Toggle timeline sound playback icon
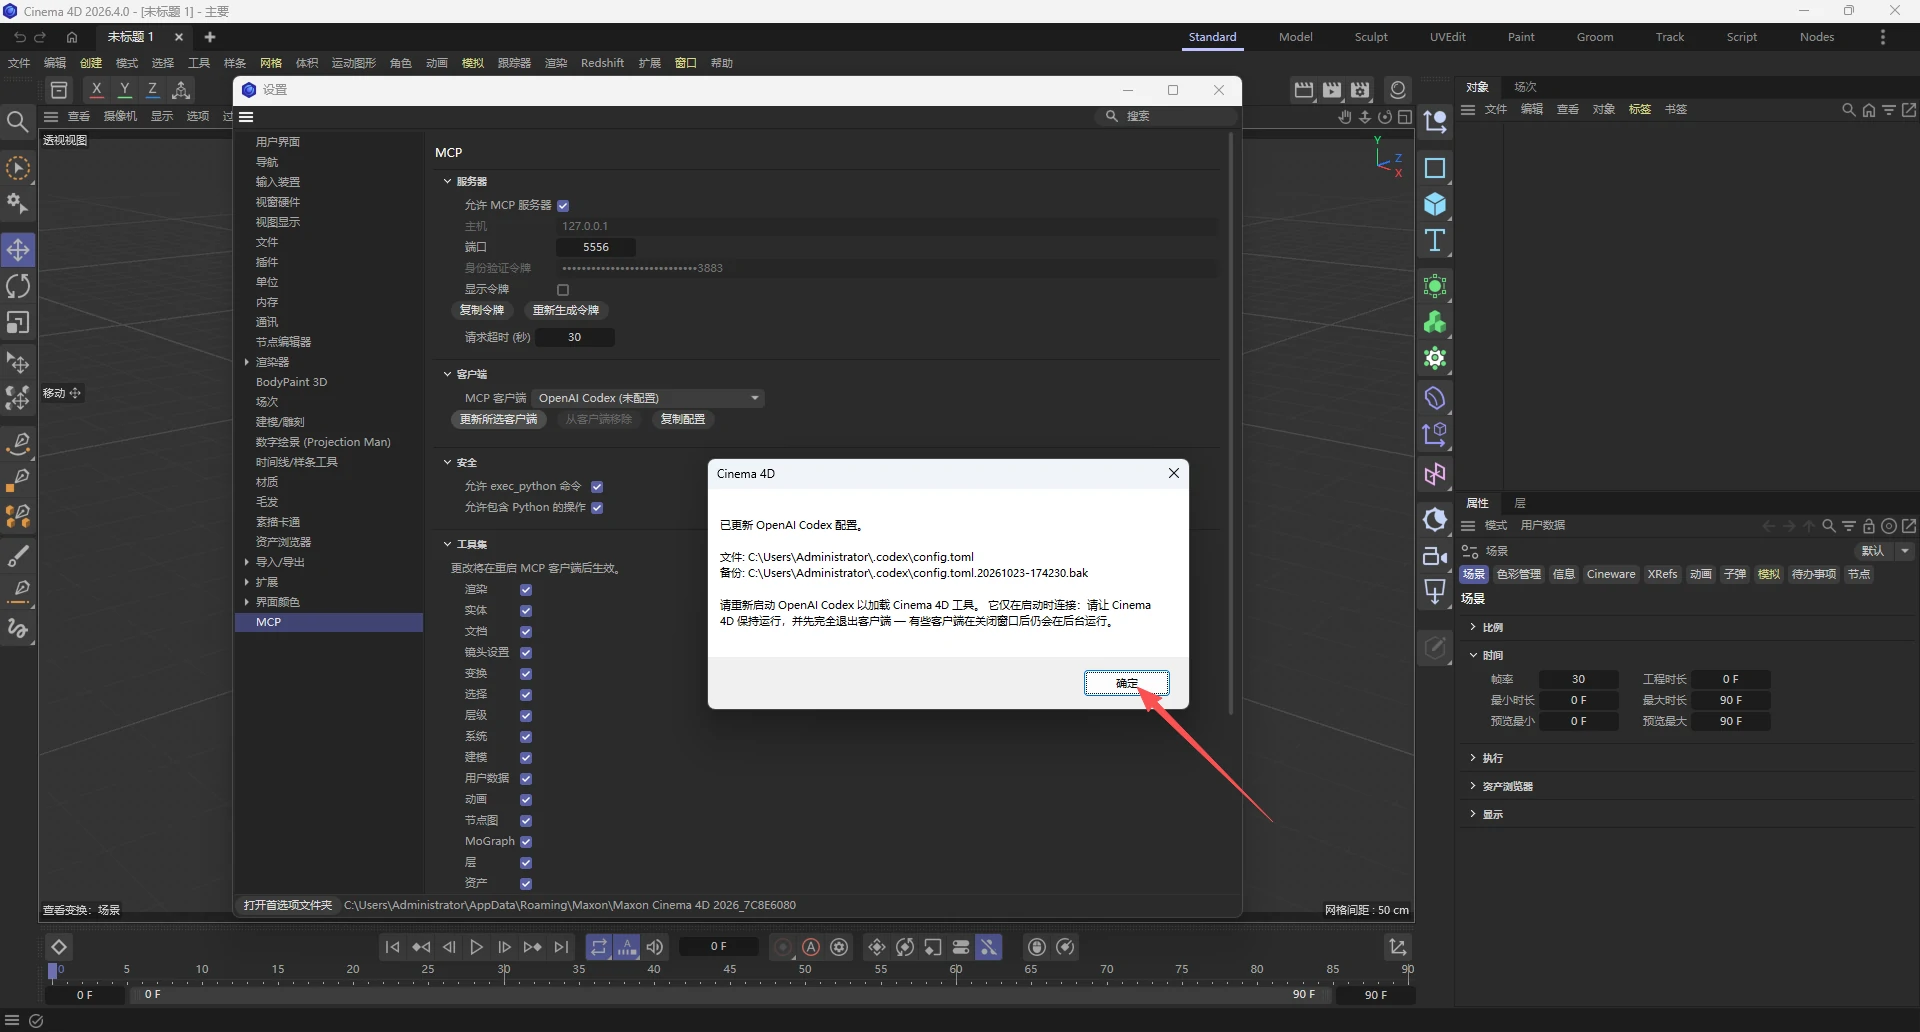Screen dimensions: 1920x1032 coord(655,947)
